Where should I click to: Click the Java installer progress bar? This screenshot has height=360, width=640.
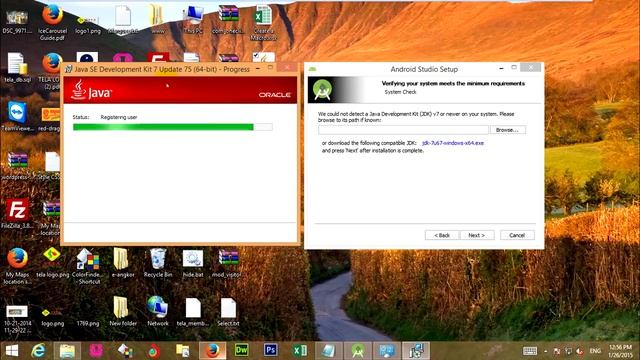click(x=173, y=127)
